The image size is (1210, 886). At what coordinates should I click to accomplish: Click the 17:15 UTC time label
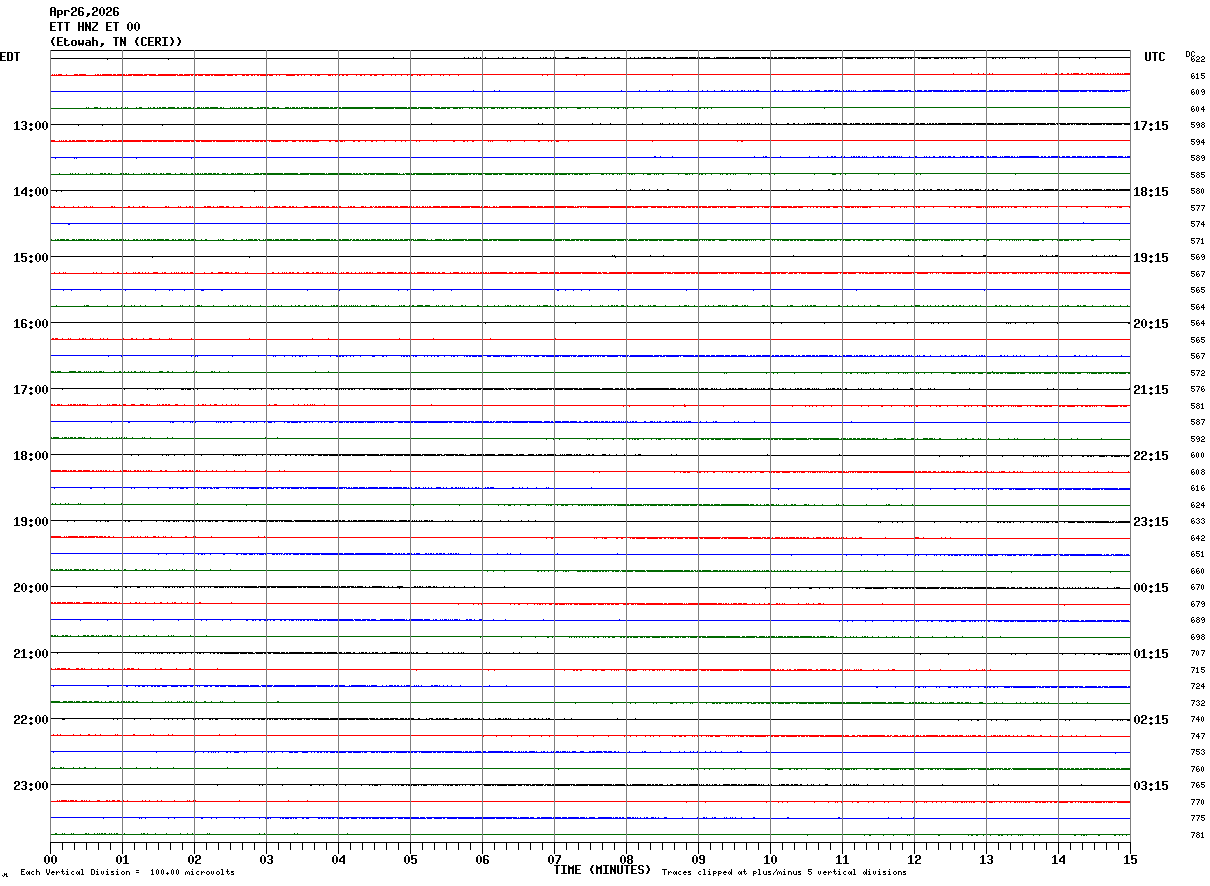click(1151, 126)
